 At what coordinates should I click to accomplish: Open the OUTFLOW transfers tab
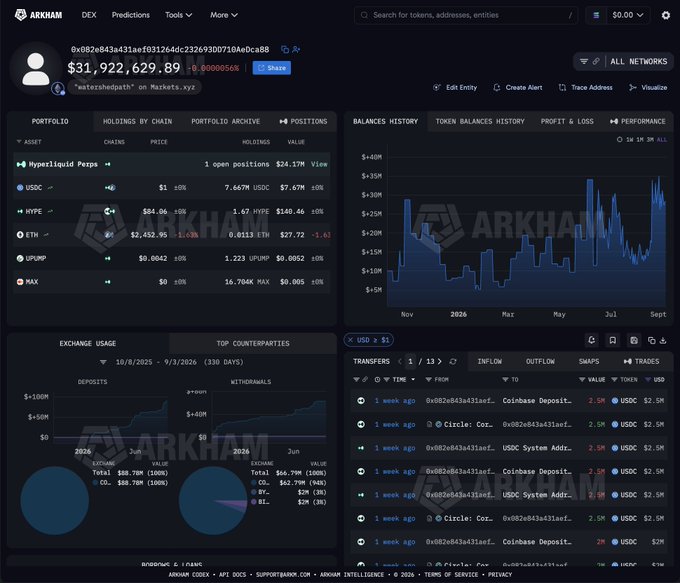[x=540, y=361]
